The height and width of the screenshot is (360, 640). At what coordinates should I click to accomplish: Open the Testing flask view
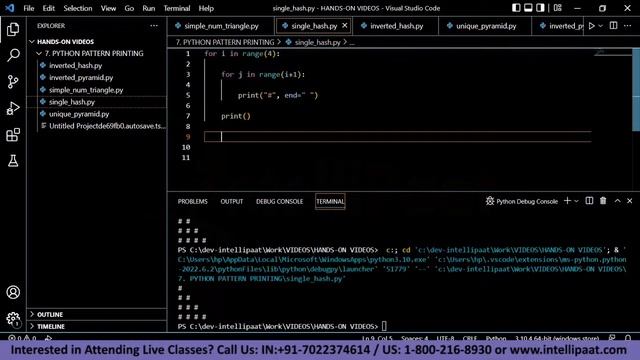pos(13,161)
